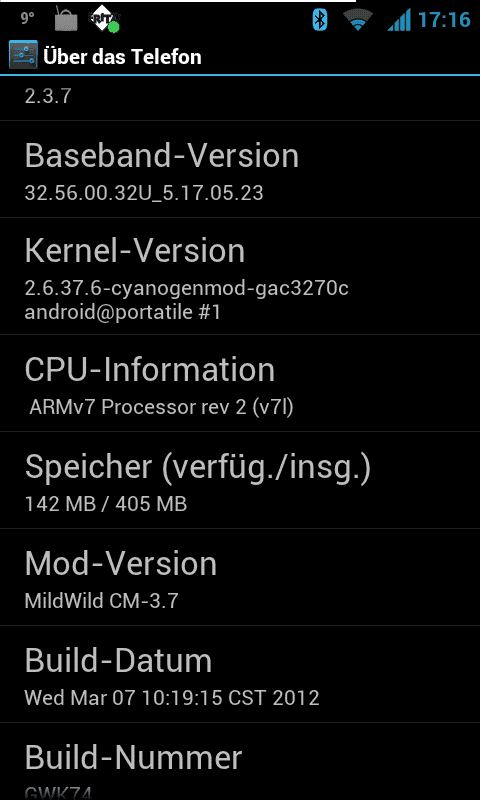480x800 pixels.
Task: Select the Kernel-Version list item
Action: coord(240,277)
